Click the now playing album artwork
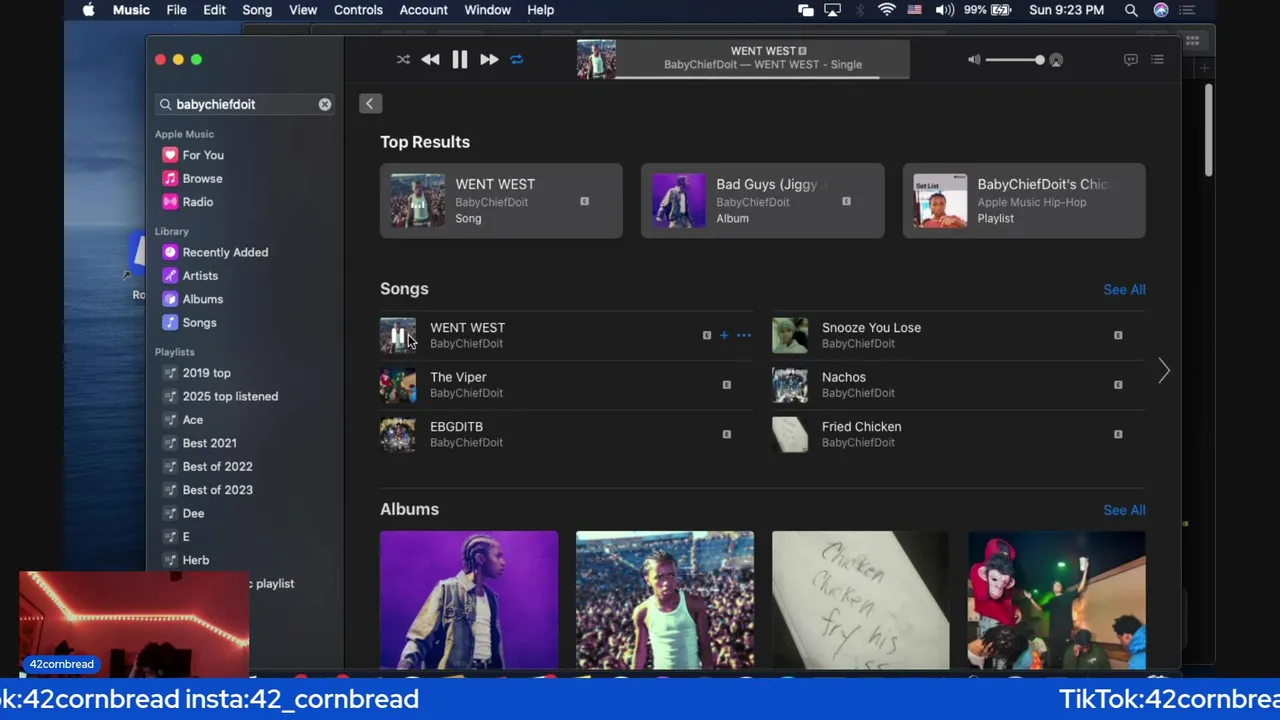Screen dimensions: 1280x720 [x=596, y=59]
